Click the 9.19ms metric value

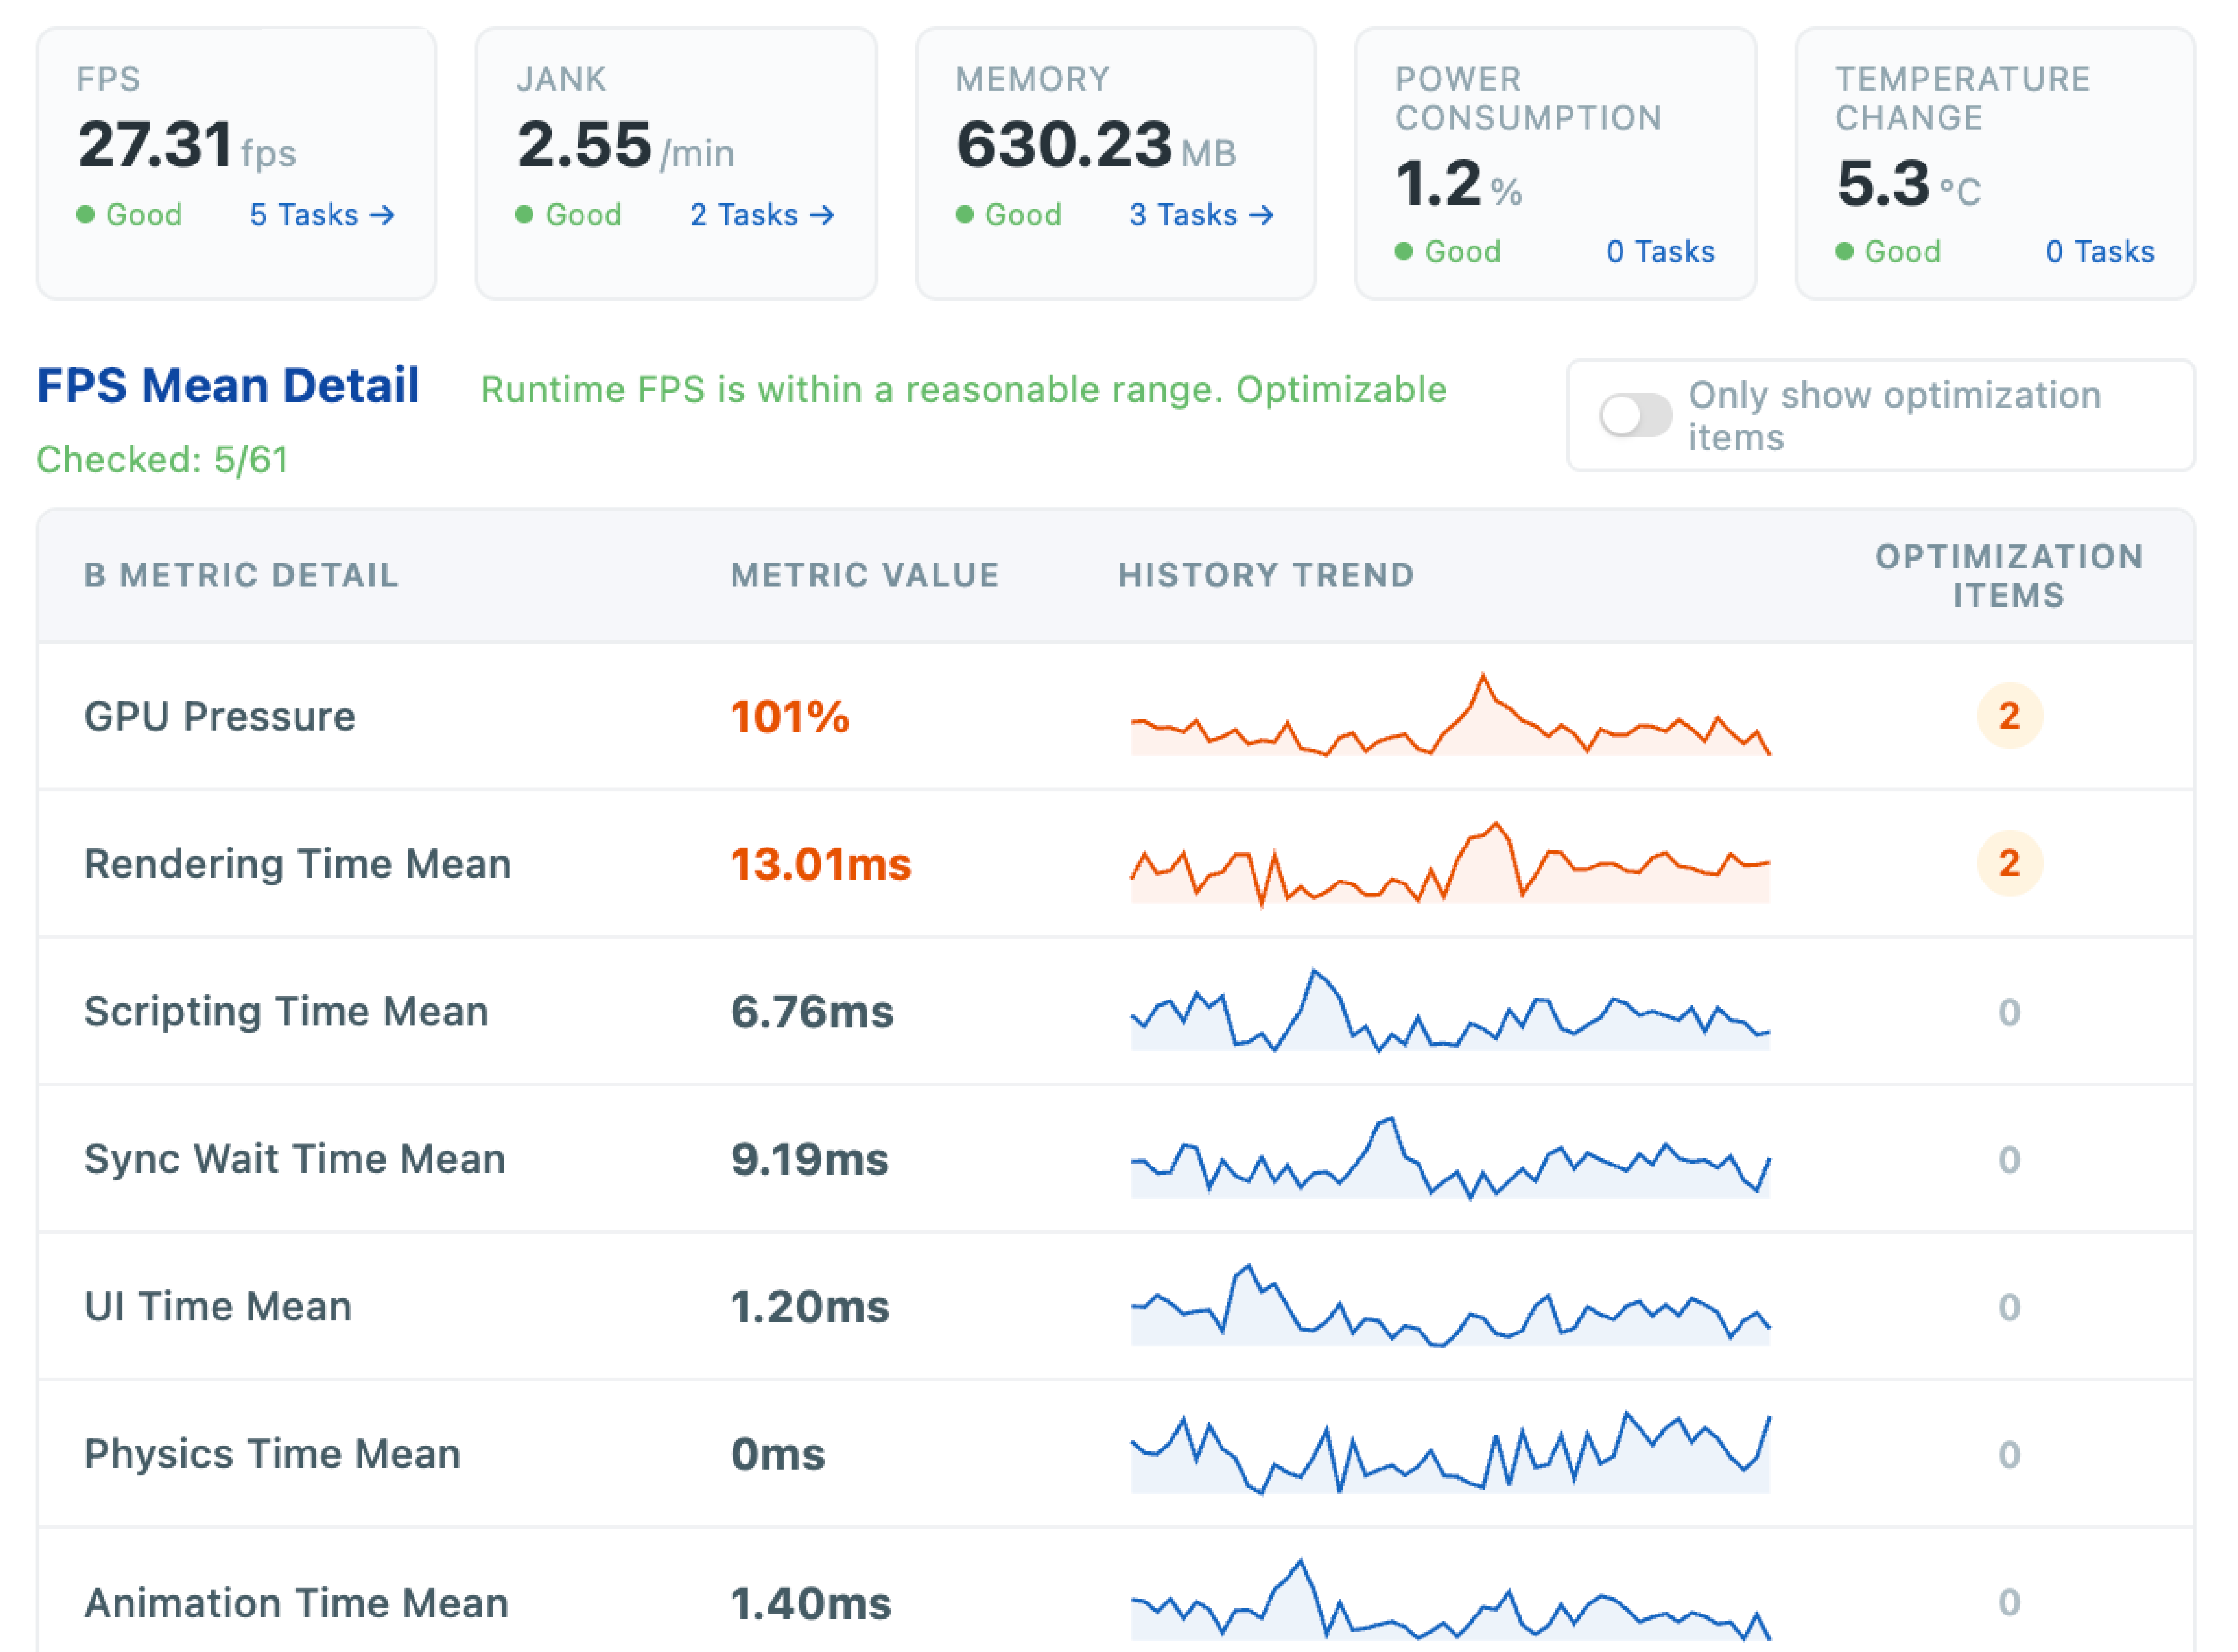click(x=810, y=1160)
